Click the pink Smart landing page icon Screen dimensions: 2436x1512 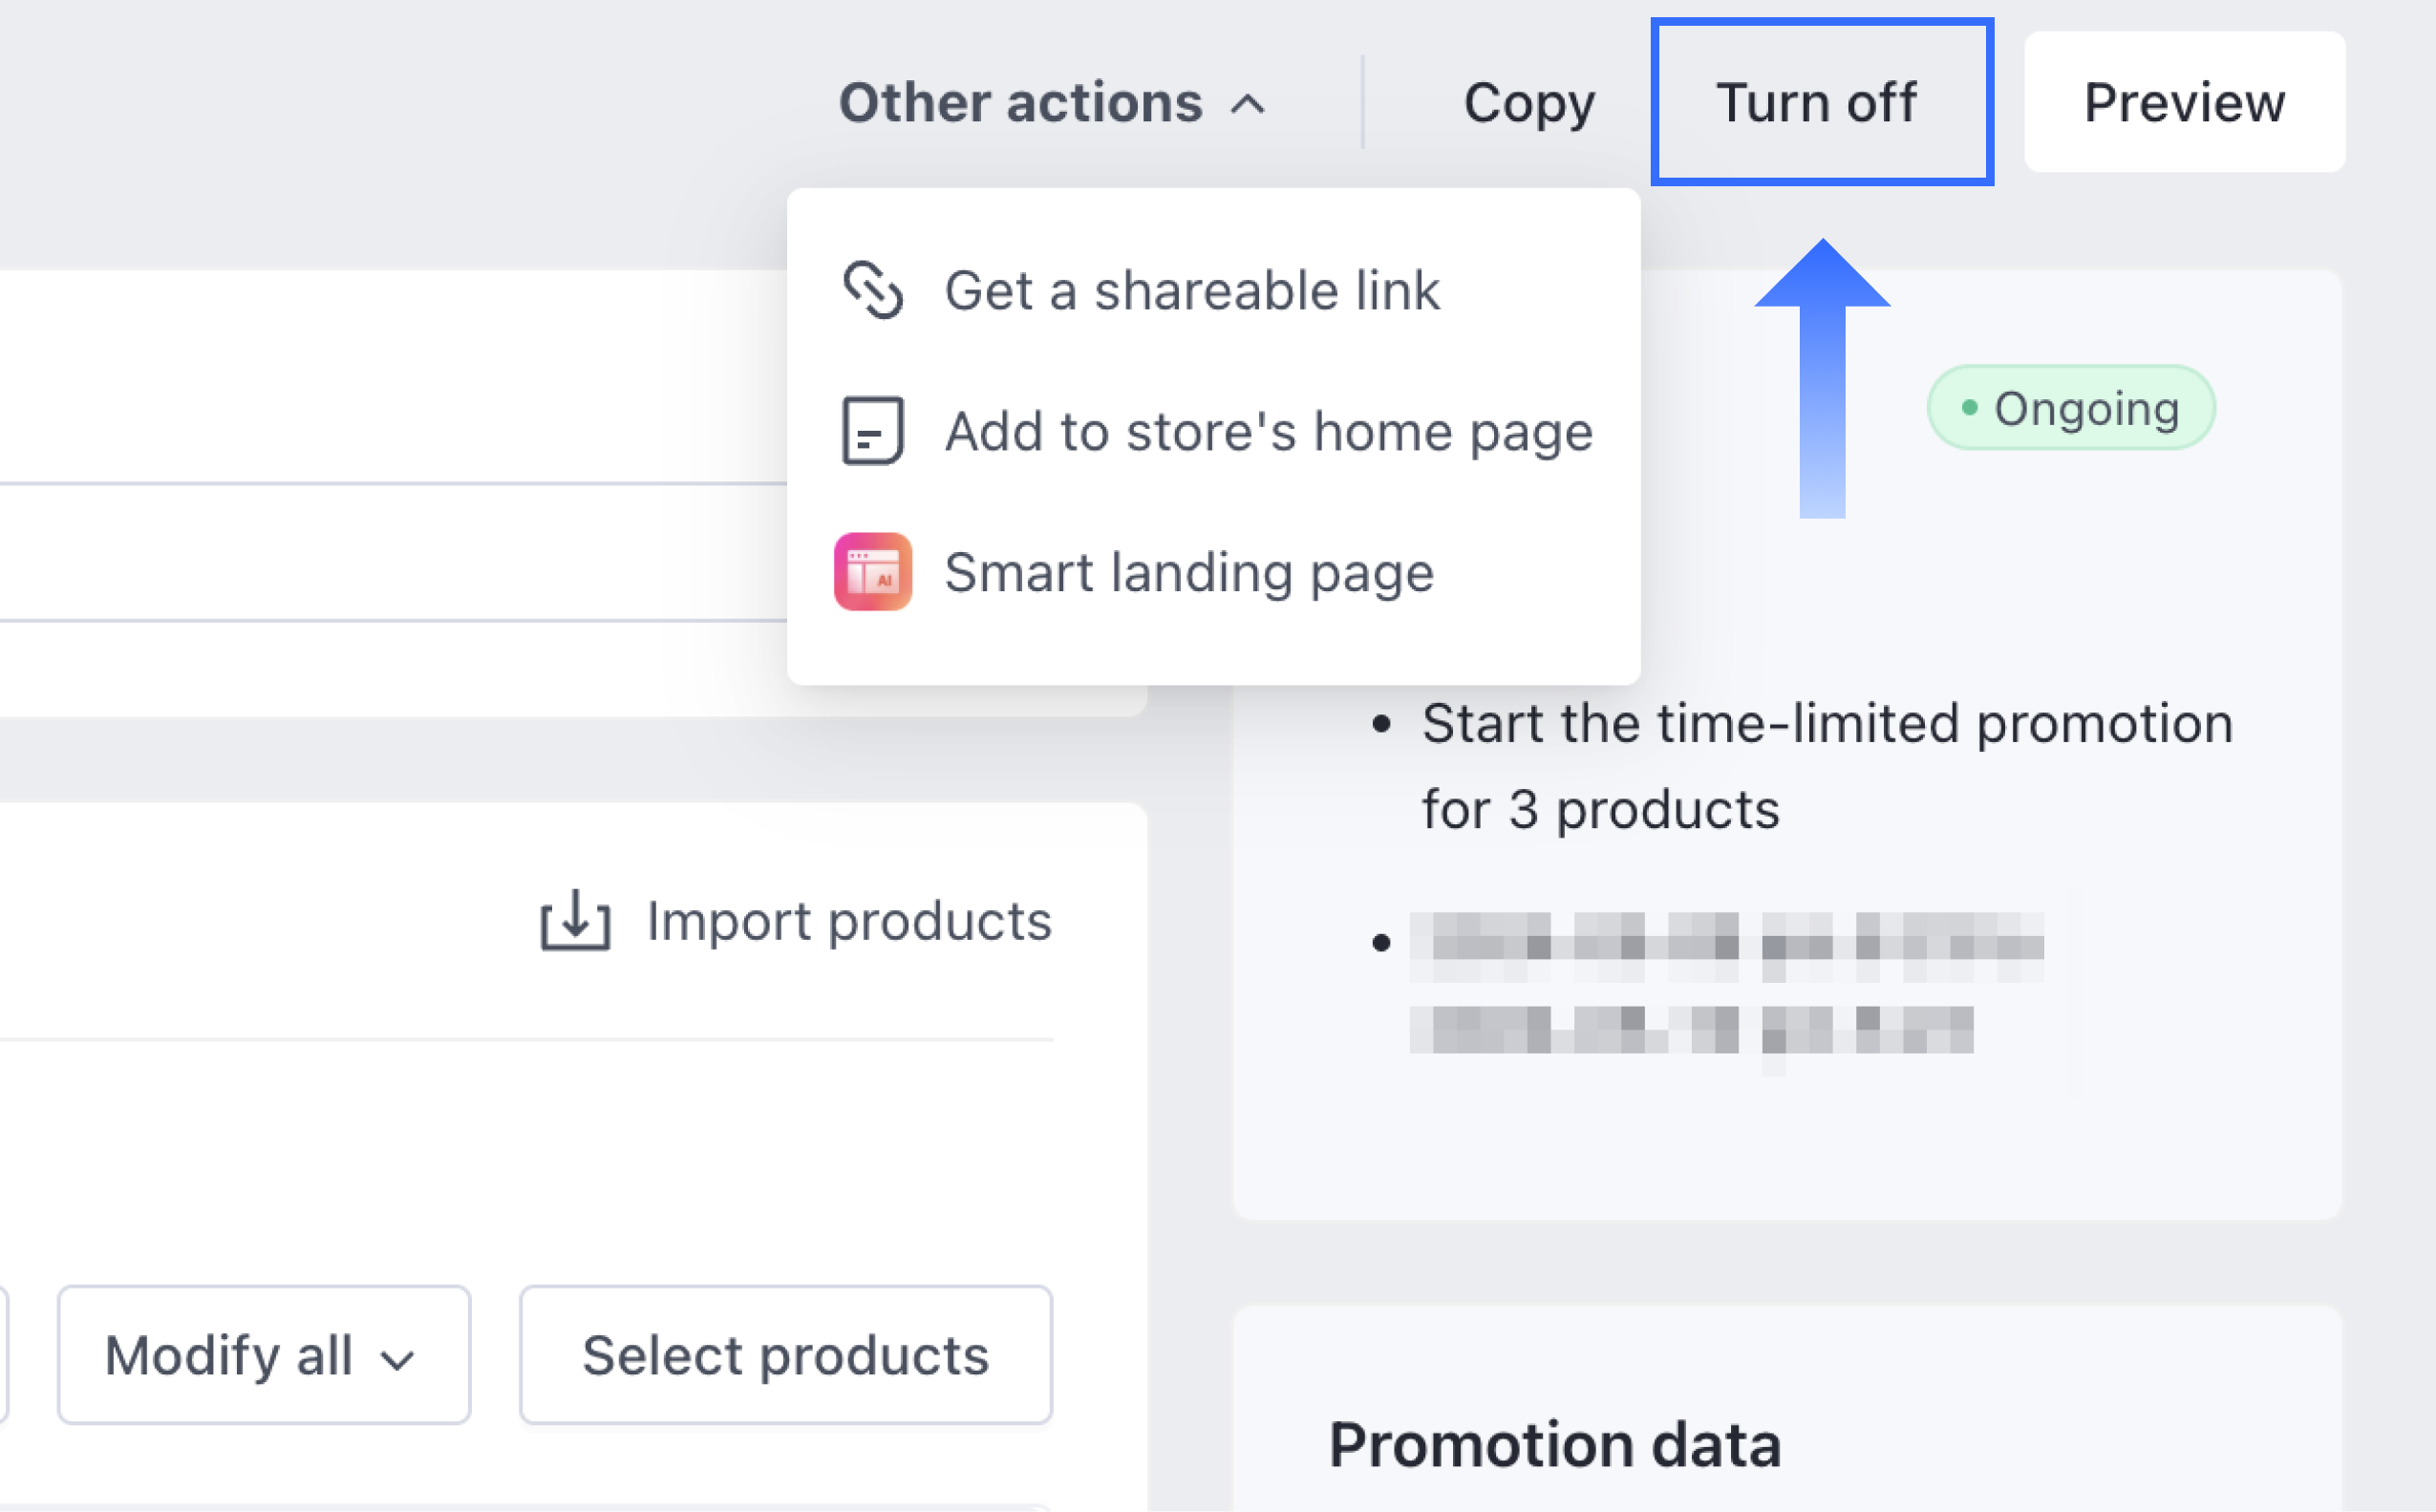(x=873, y=572)
